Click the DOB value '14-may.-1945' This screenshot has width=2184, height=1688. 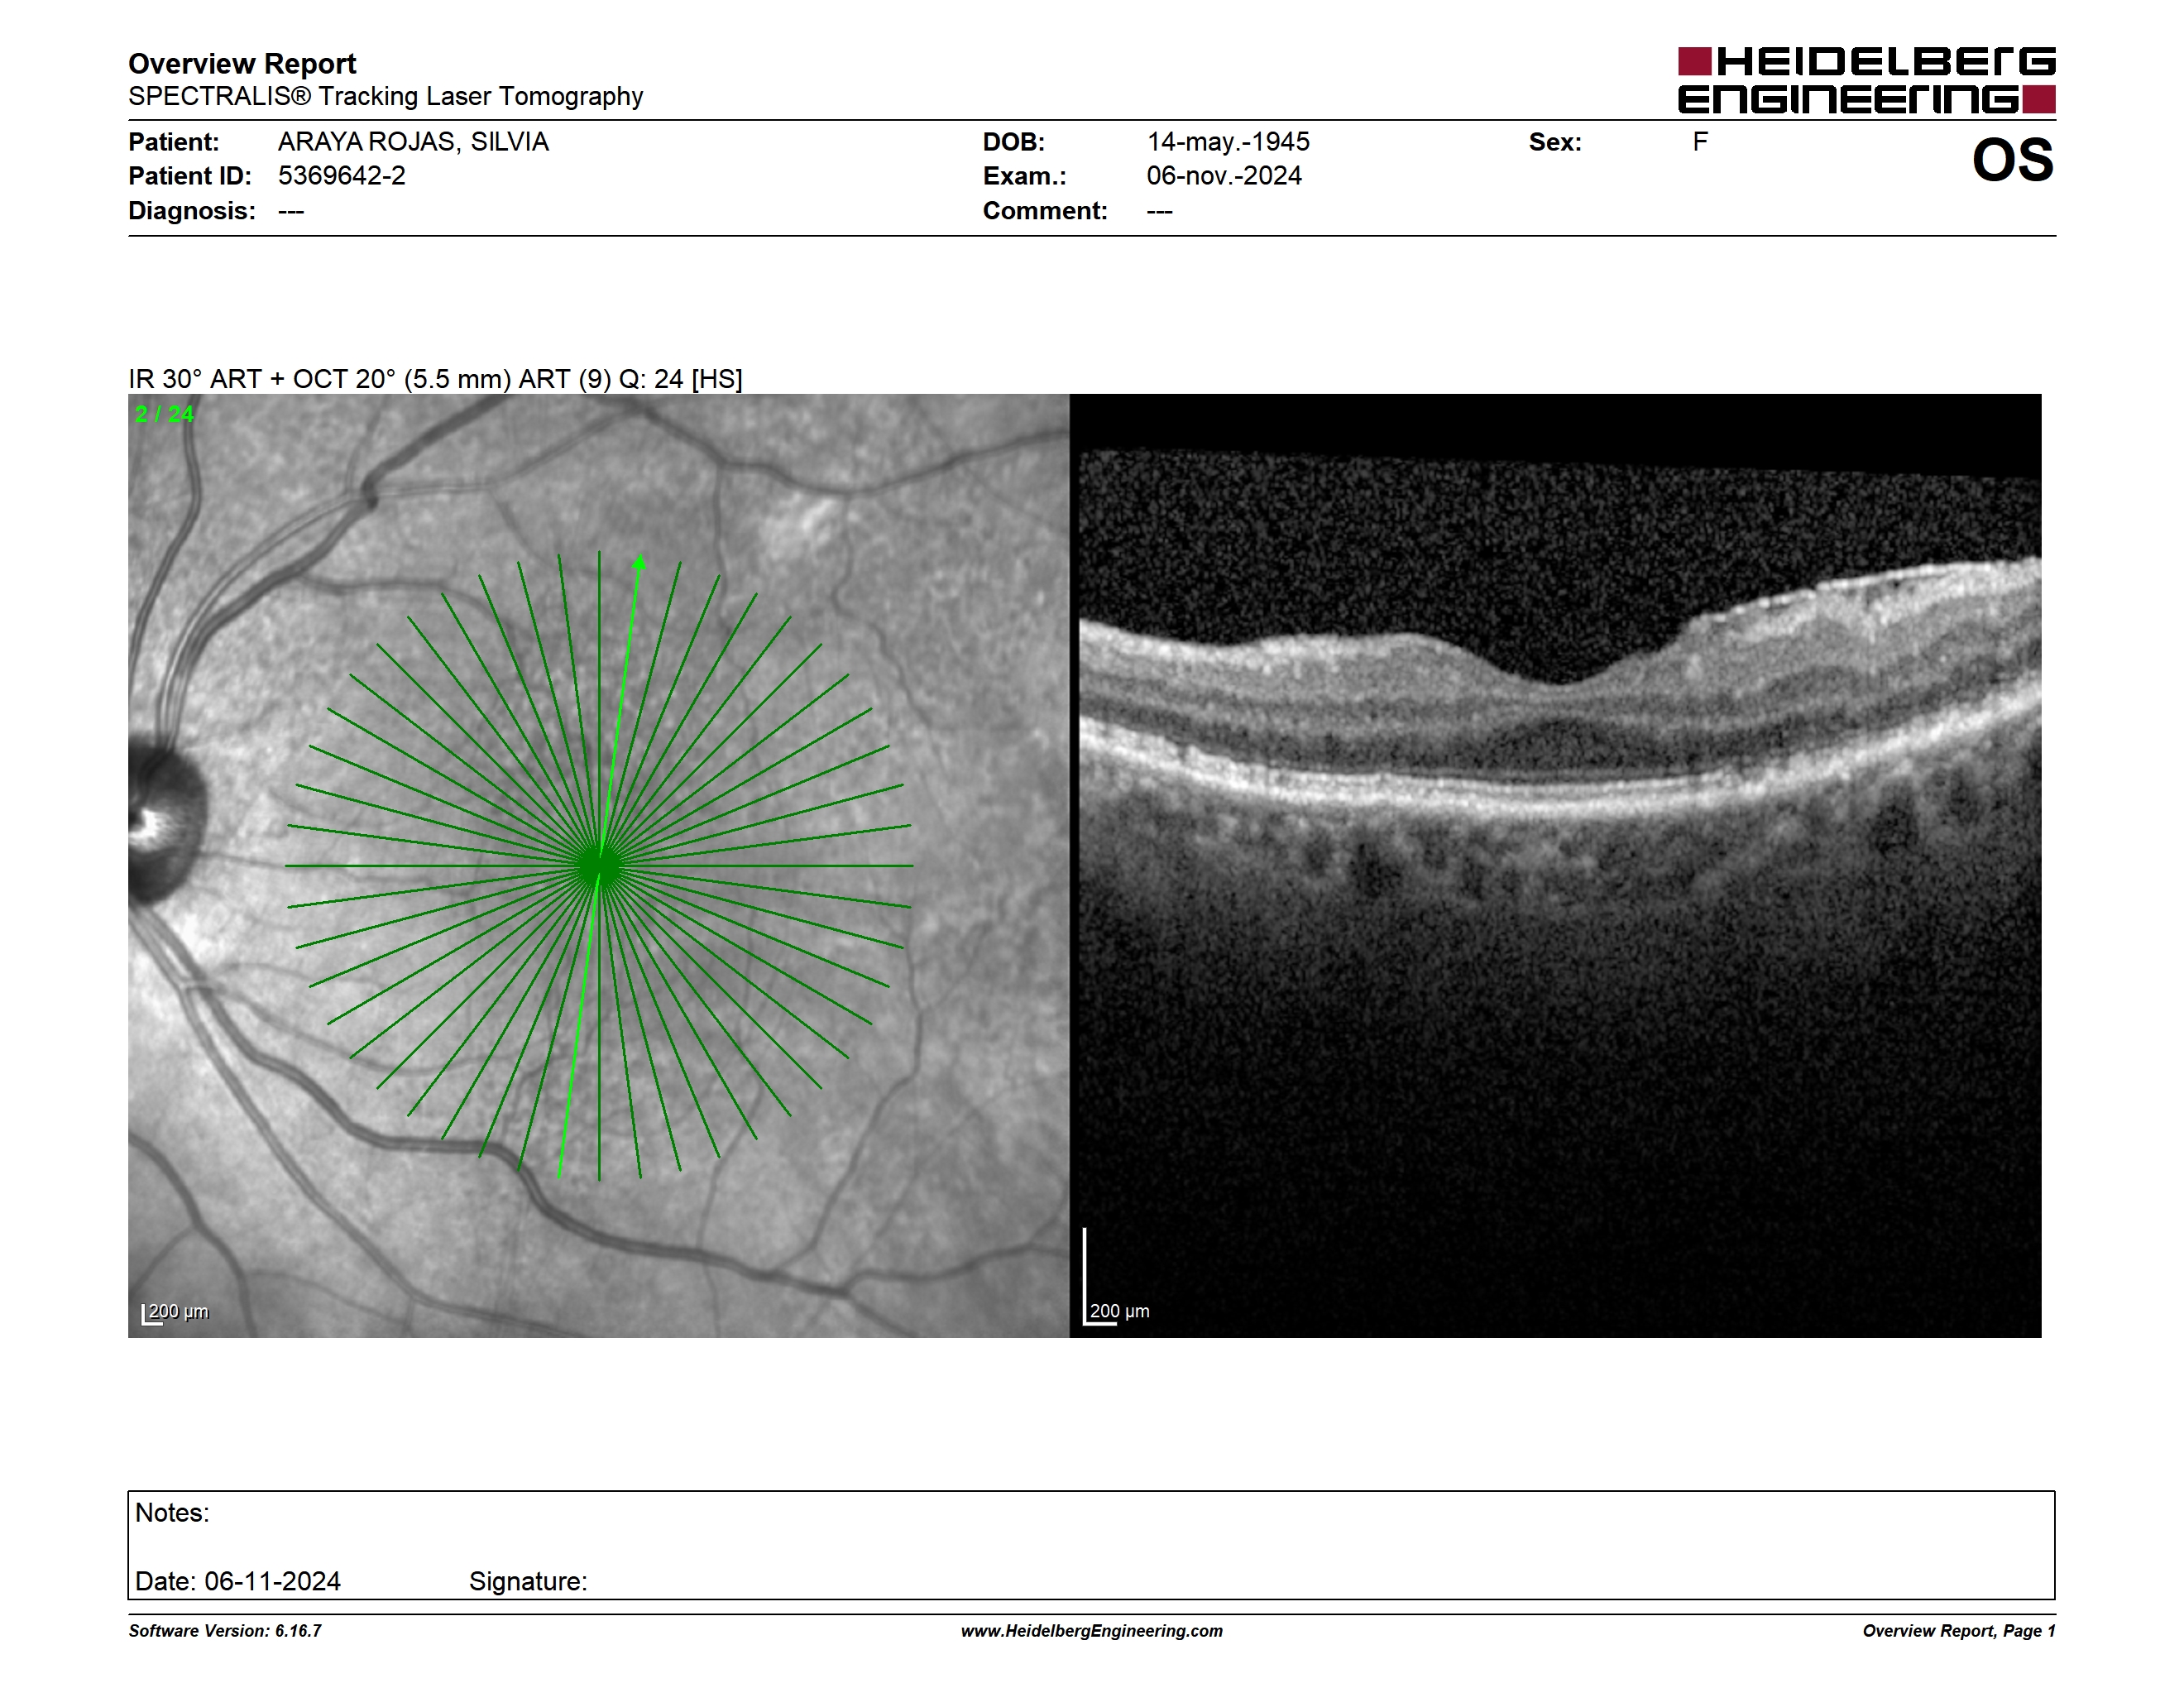tap(1228, 142)
